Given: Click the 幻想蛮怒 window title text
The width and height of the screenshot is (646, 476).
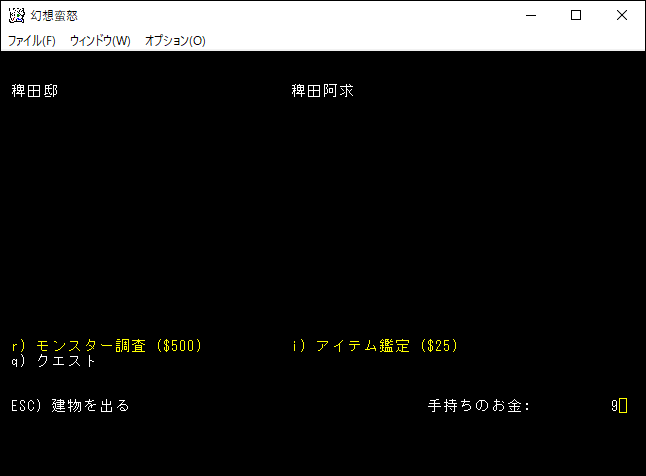Looking at the screenshot, I should tap(54, 15).
